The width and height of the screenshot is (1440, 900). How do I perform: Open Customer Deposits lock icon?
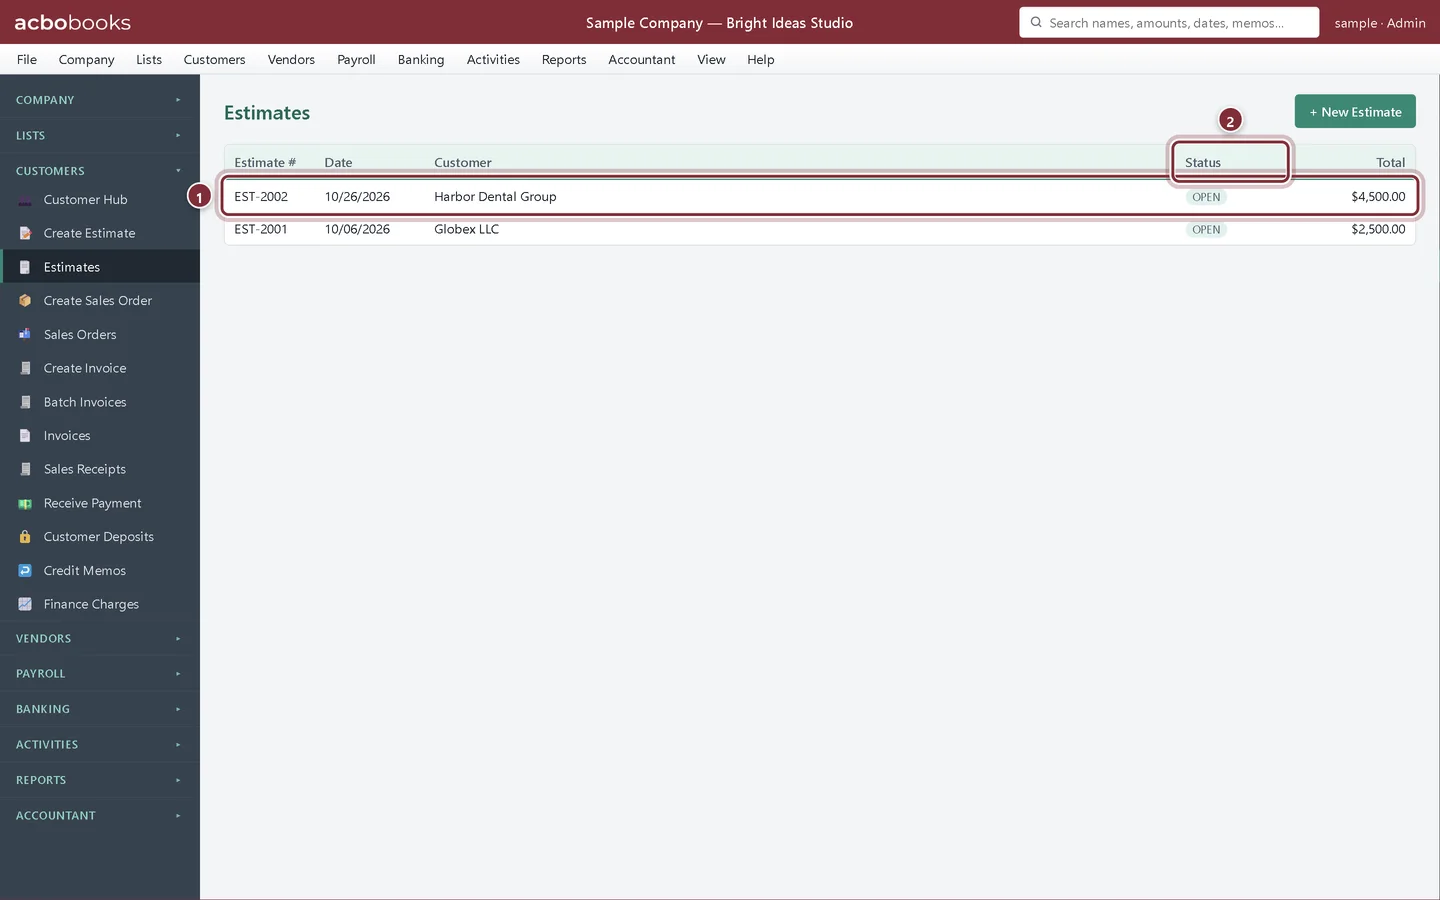(25, 537)
